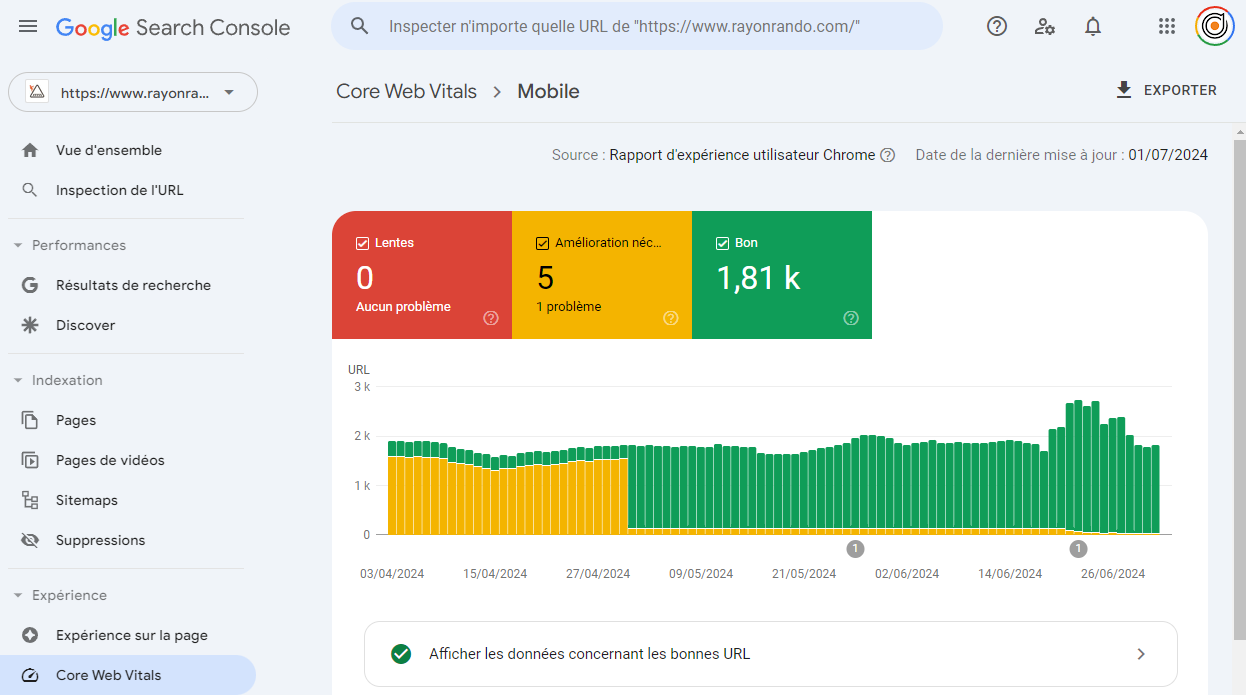Click the search magnifier icon
This screenshot has height=695, width=1246.
360,26
